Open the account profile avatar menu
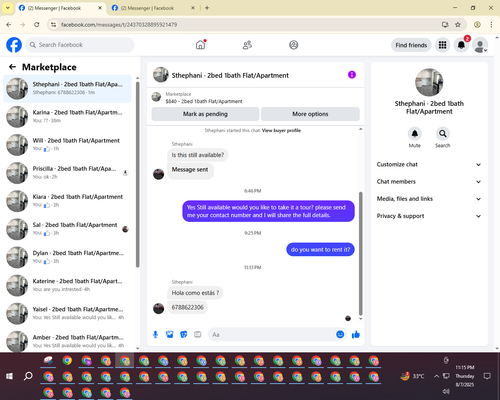500x400 pixels. pos(480,45)
